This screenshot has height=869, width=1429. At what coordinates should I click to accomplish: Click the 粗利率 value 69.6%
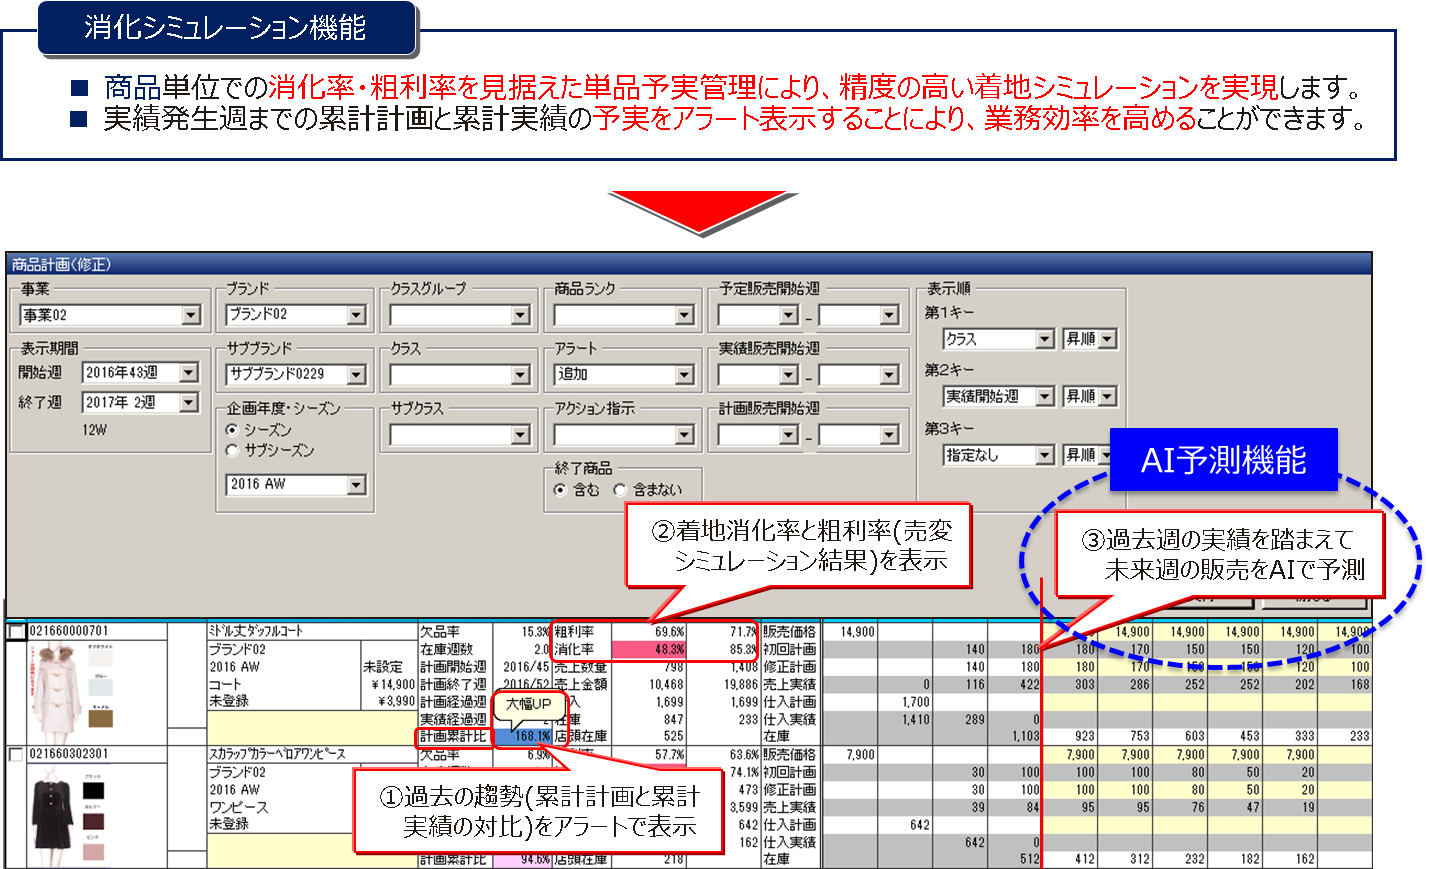point(670,632)
